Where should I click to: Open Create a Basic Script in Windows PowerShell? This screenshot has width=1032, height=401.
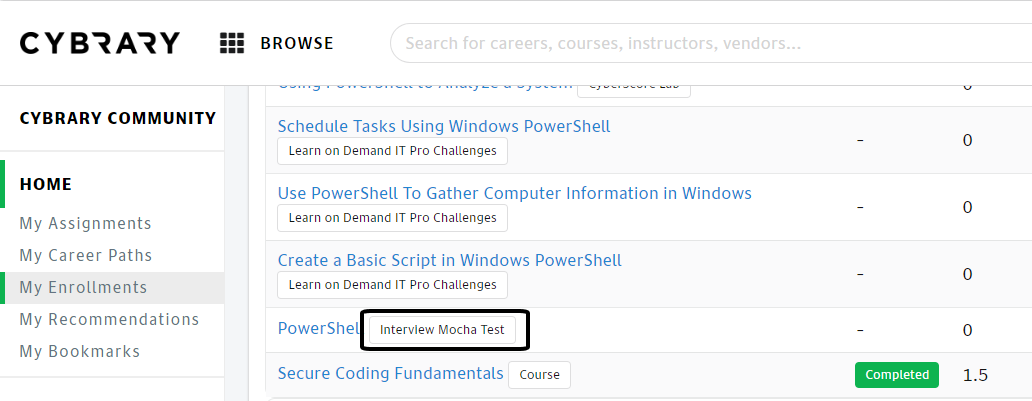[450, 260]
